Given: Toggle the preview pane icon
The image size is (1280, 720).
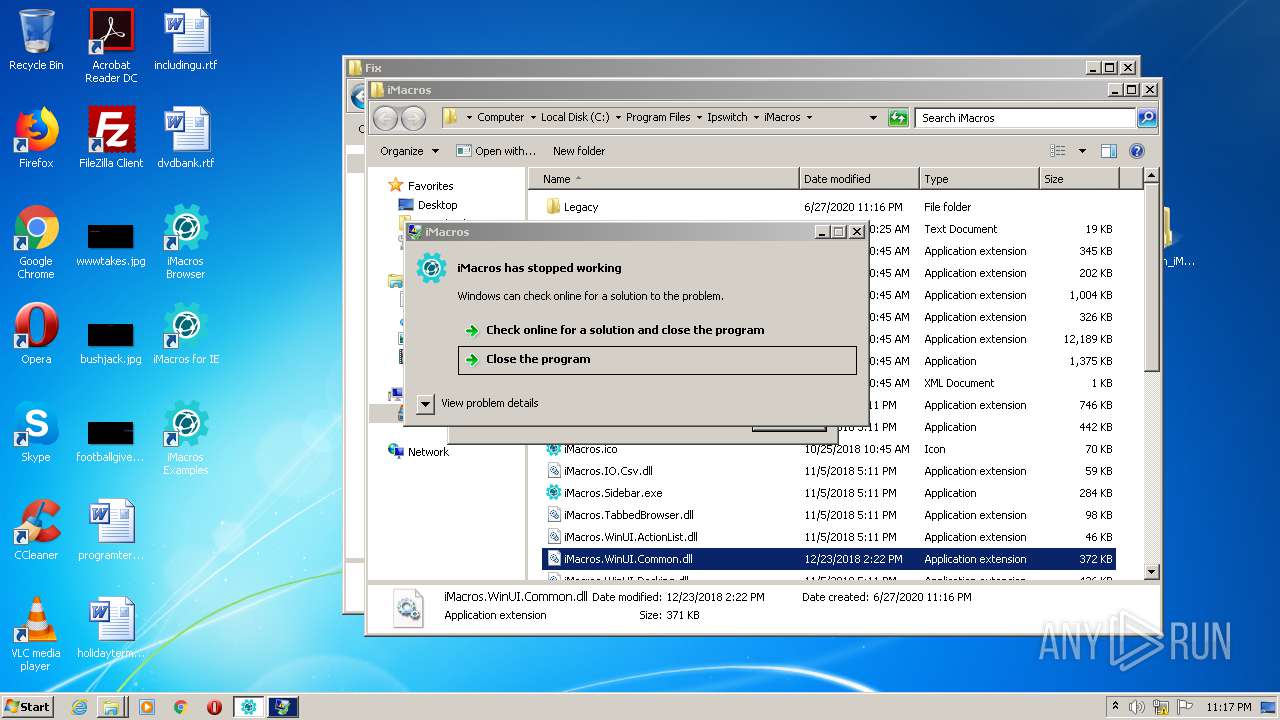Looking at the screenshot, I should tap(1108, 151).
